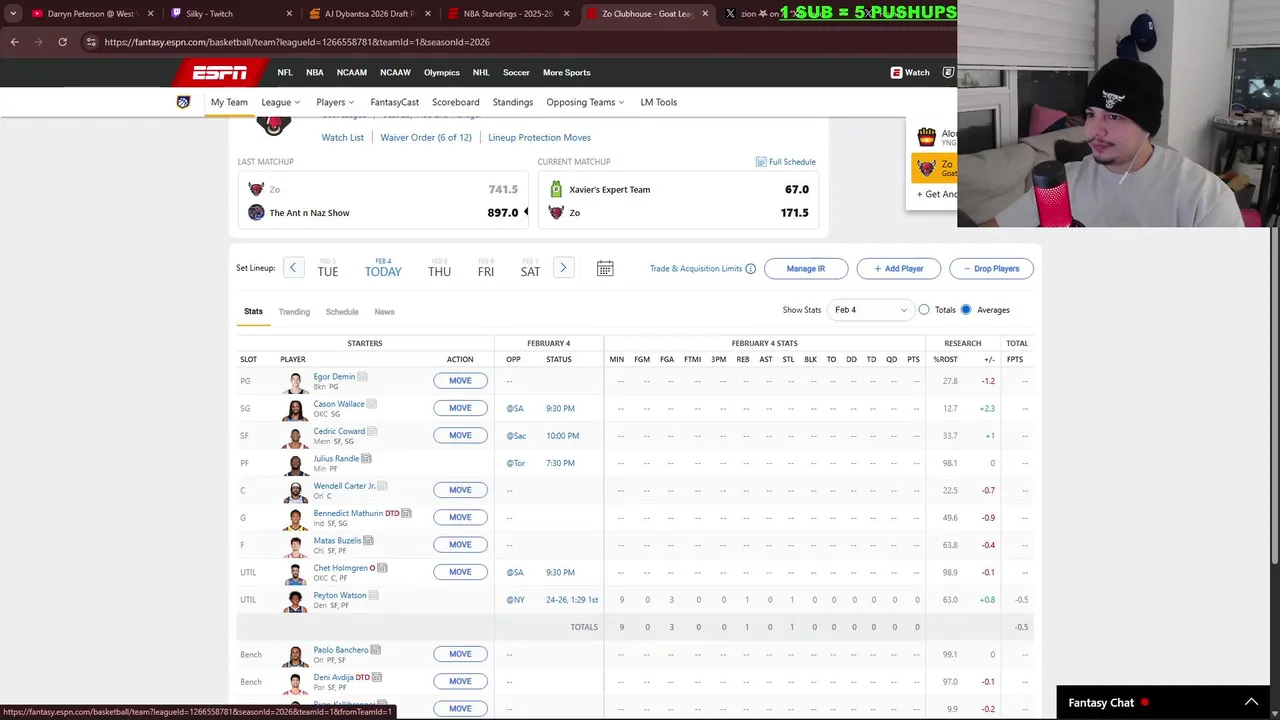
Task: Open Julius Randle player news icon
Action: click(366, 459)
